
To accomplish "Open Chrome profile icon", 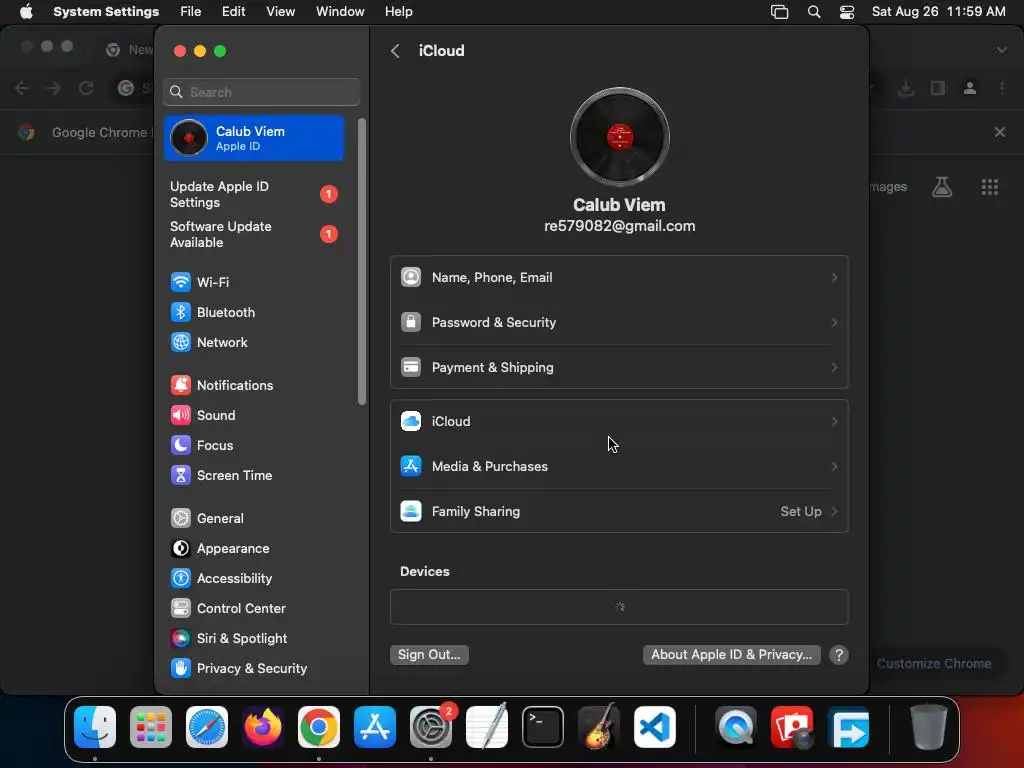I will (970, 88).
